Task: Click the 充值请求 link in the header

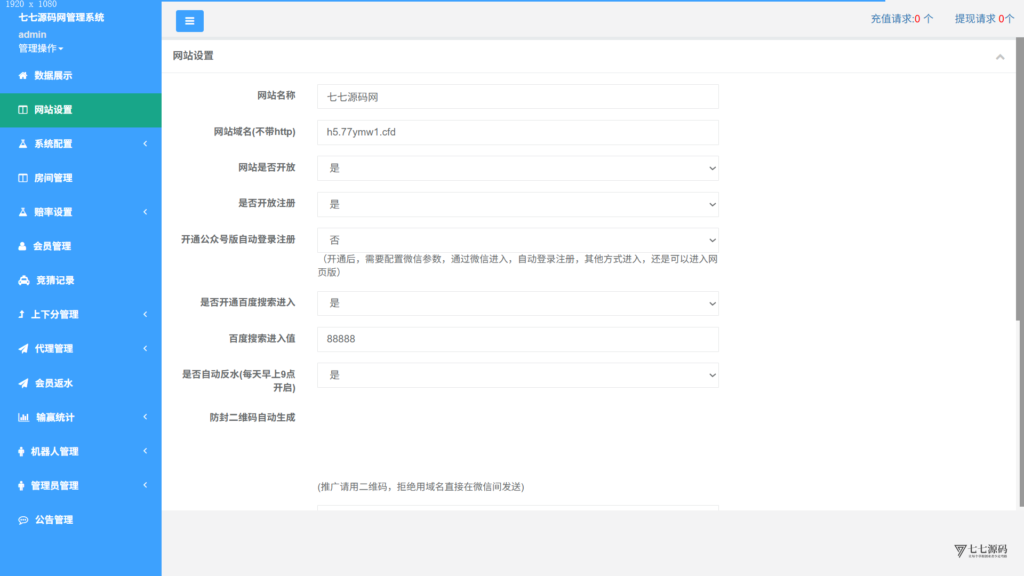Action: [902, 19]
